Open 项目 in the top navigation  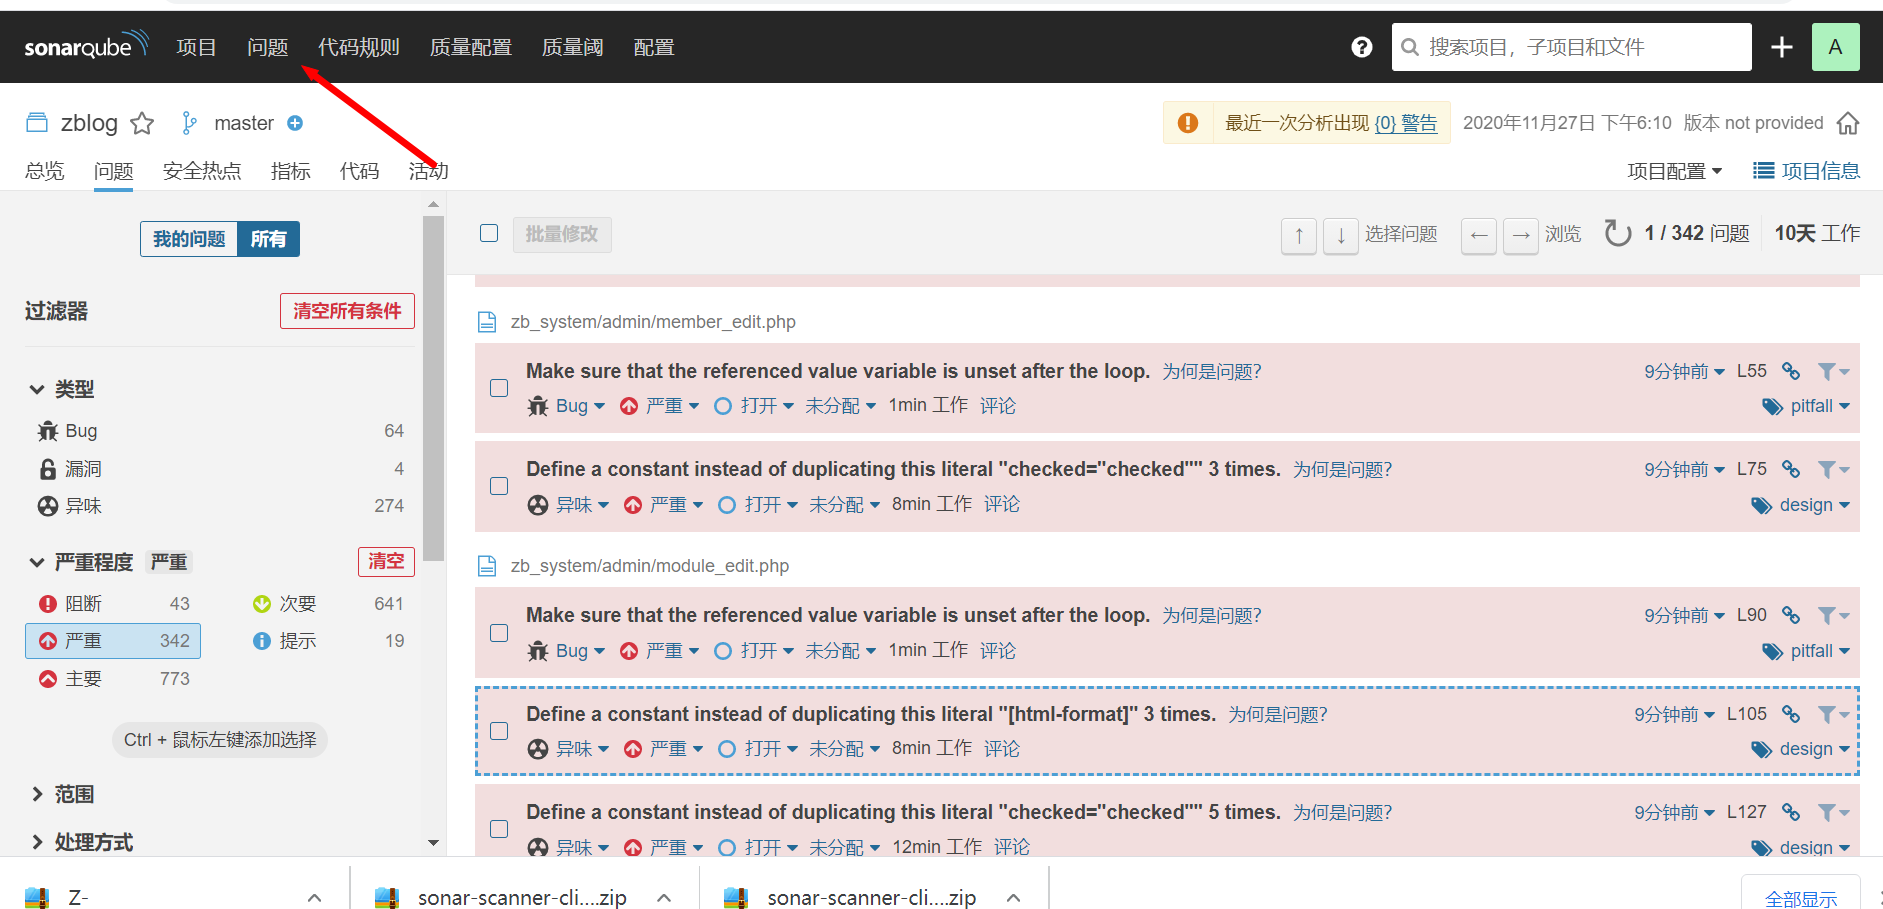pyautogui.click(x=196, y=47)
